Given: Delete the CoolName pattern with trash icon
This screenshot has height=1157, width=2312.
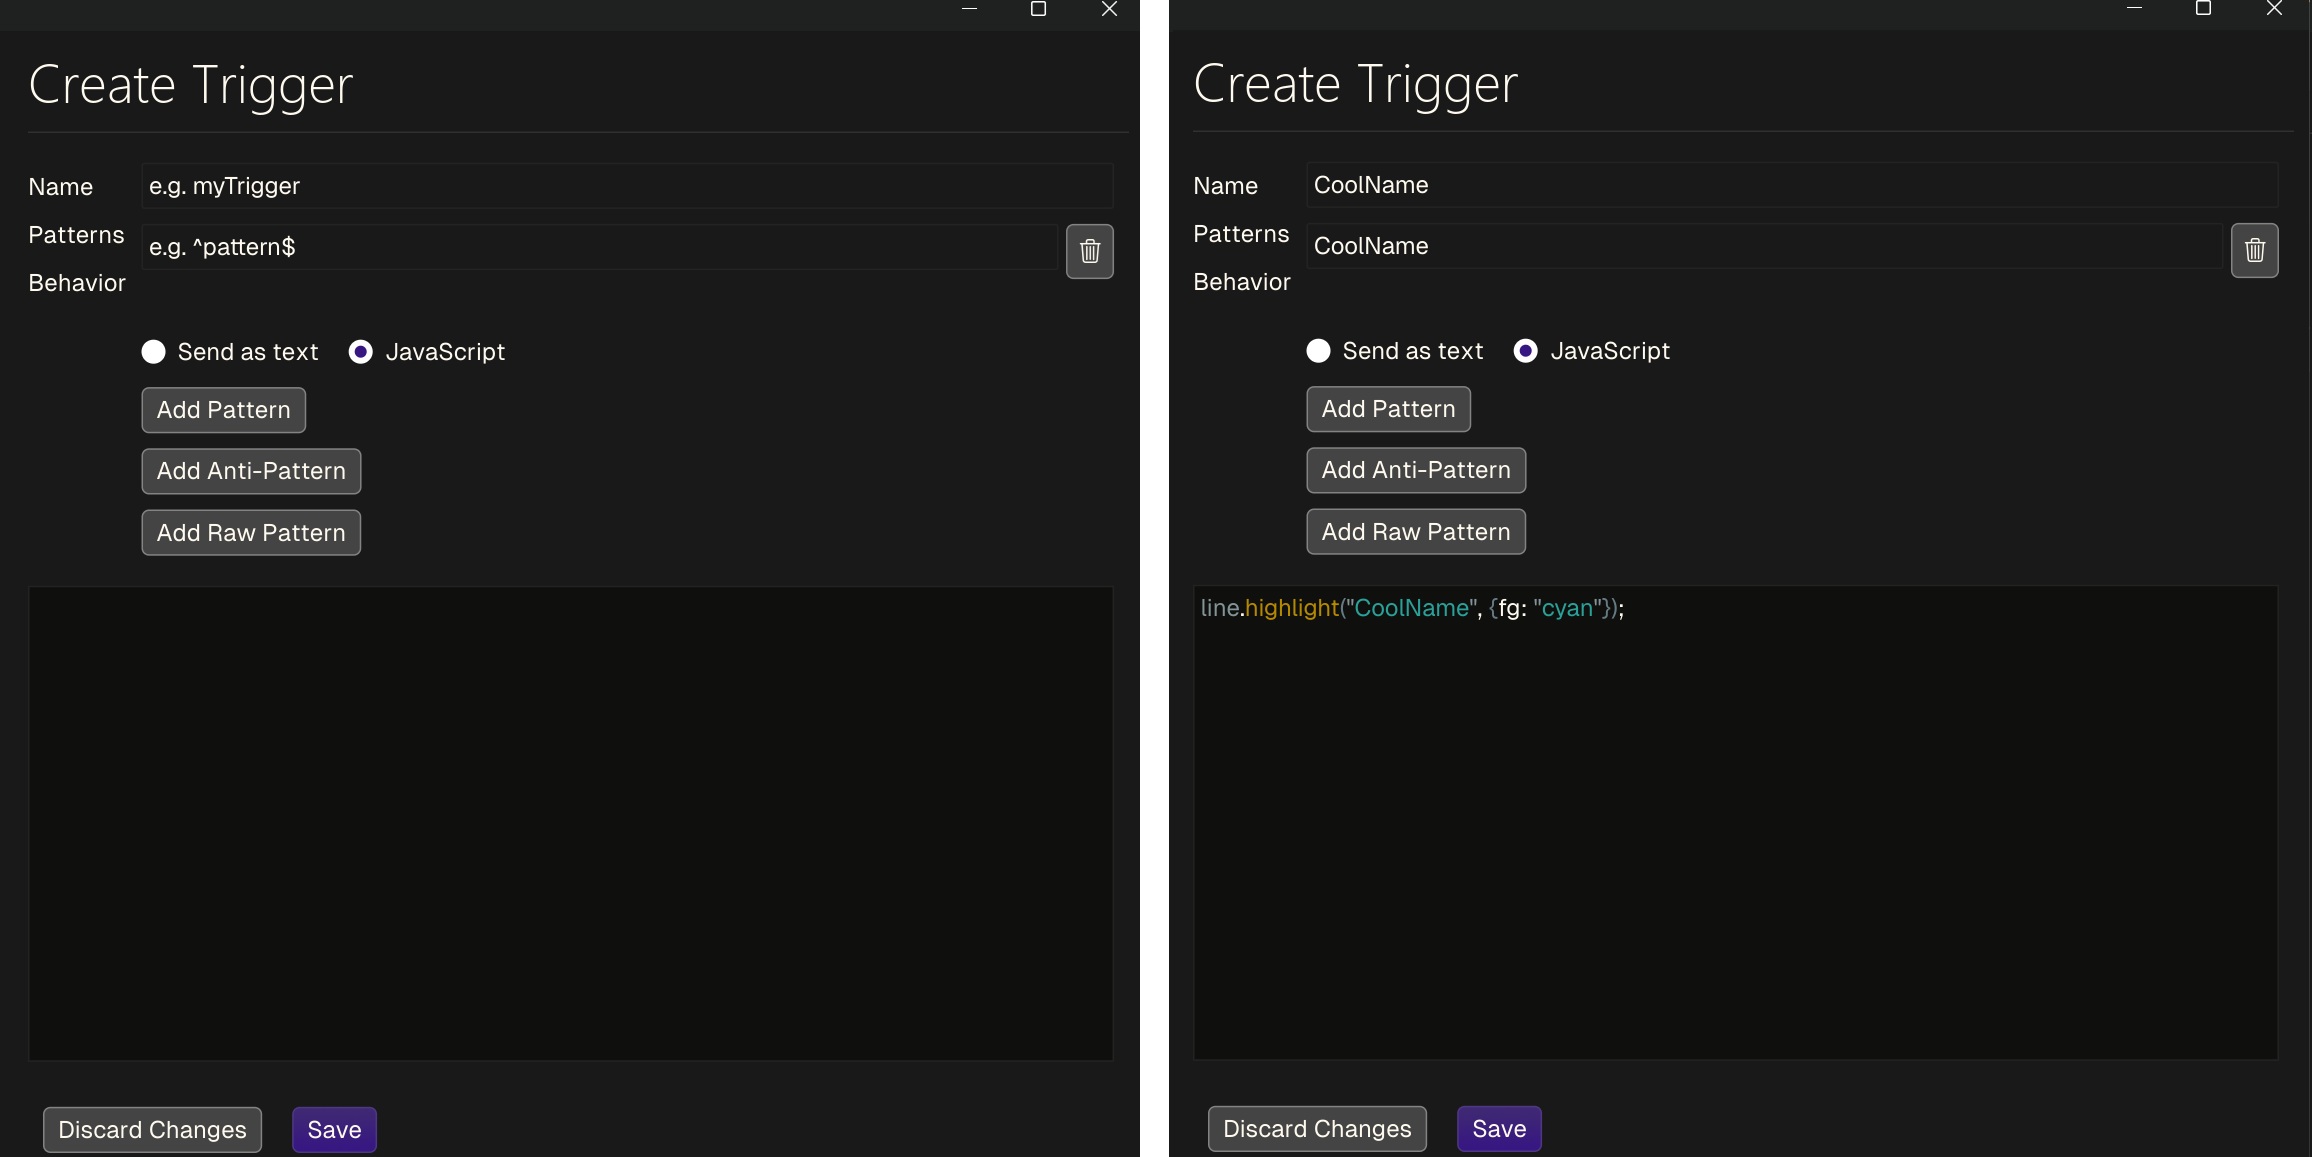Looking at the screenshot, I should [2254, 250].
